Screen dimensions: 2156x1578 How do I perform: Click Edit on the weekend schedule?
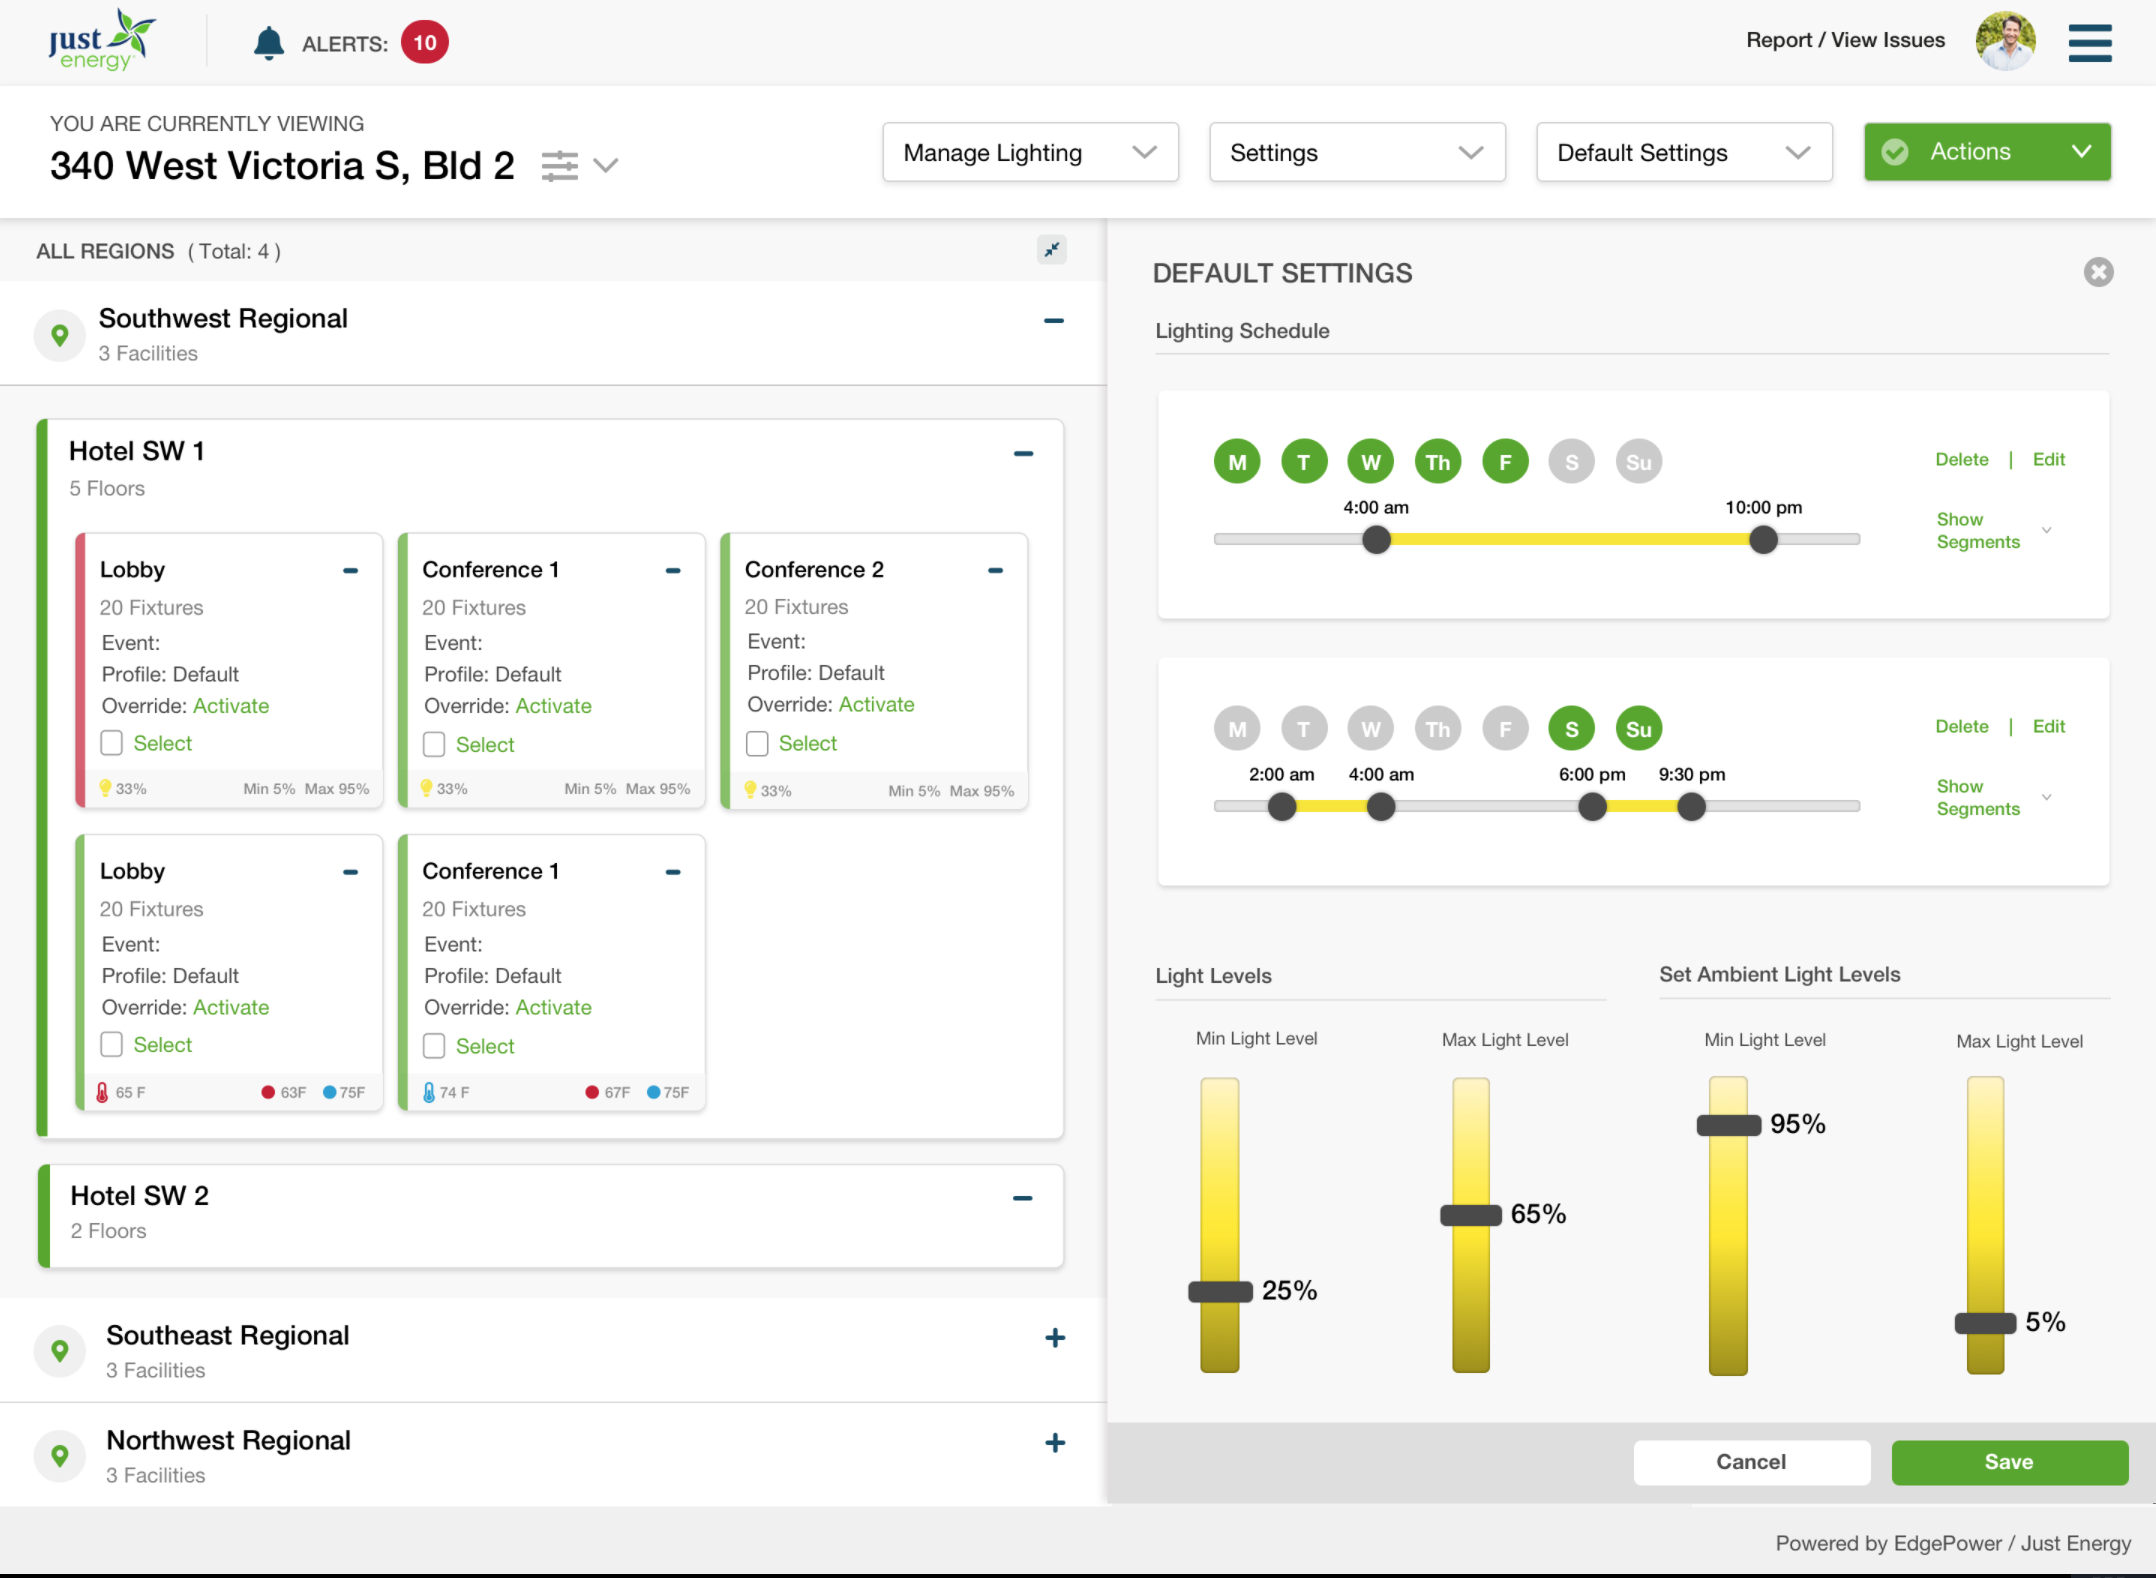coord(2048,727)
